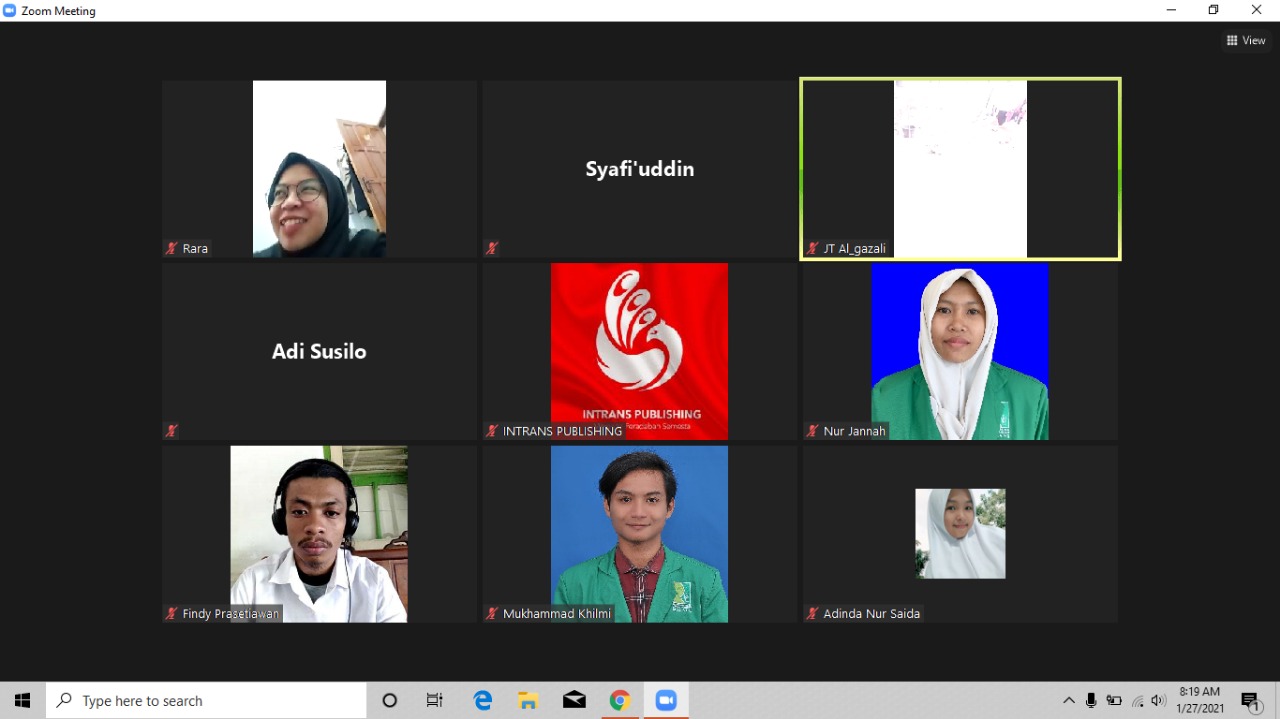Open the Windows Start menu
The image size is (1280, 719).
22,701
